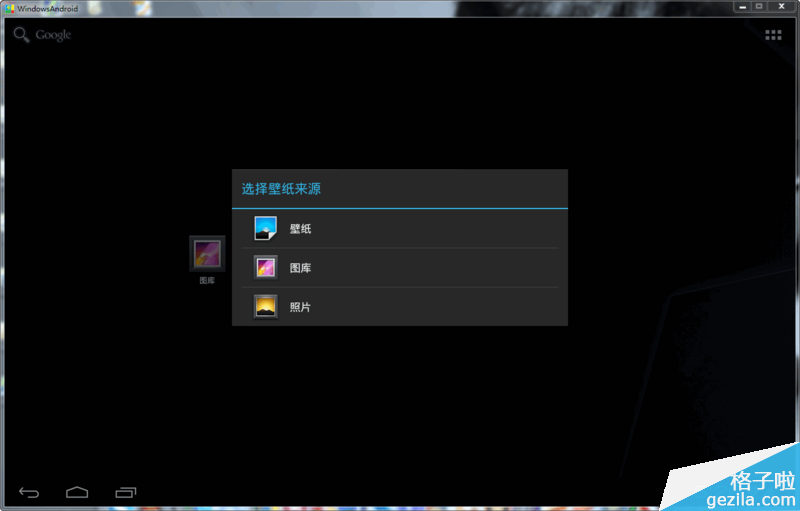Image resolution: width=800 pixels, height=511 pixels.
Task: Choose 图库 label in source list
Action: click(x=301, y=268)
